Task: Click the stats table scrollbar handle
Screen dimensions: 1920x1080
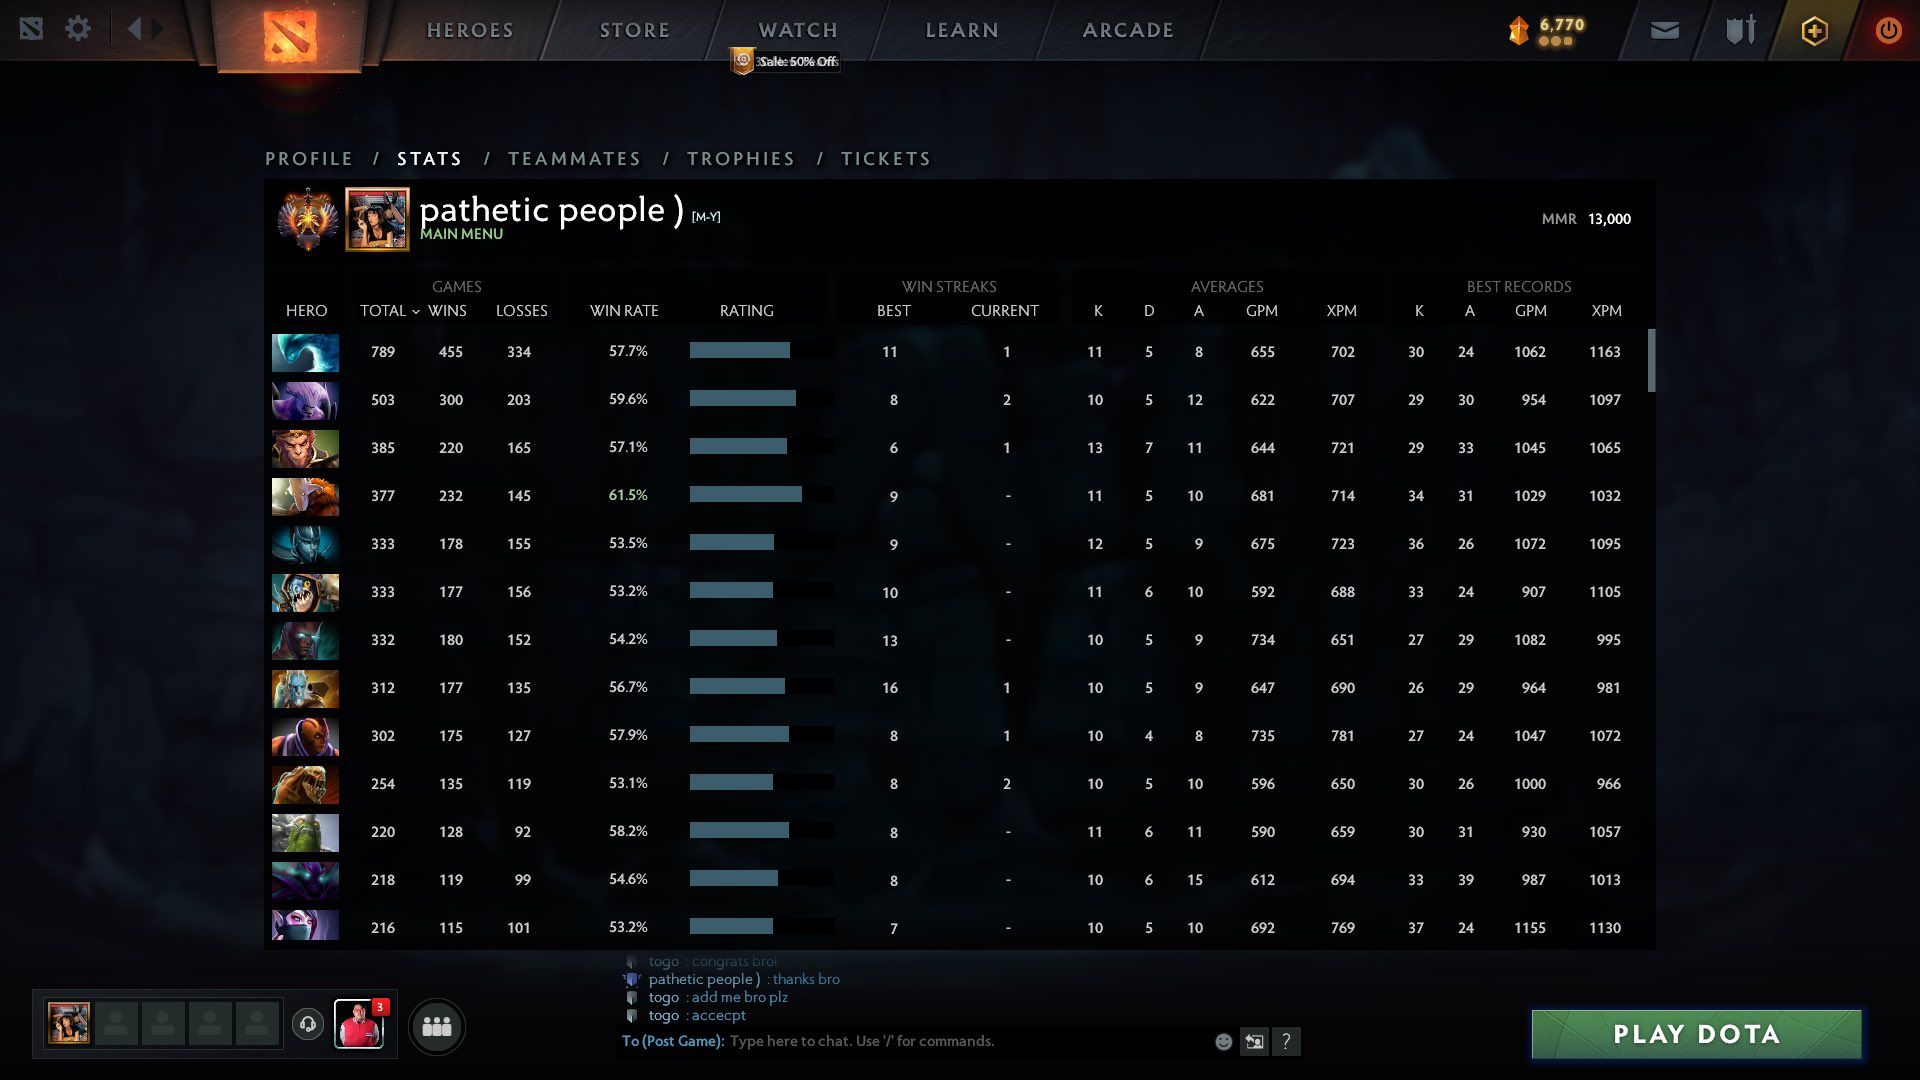Action: coord(1651,361)
